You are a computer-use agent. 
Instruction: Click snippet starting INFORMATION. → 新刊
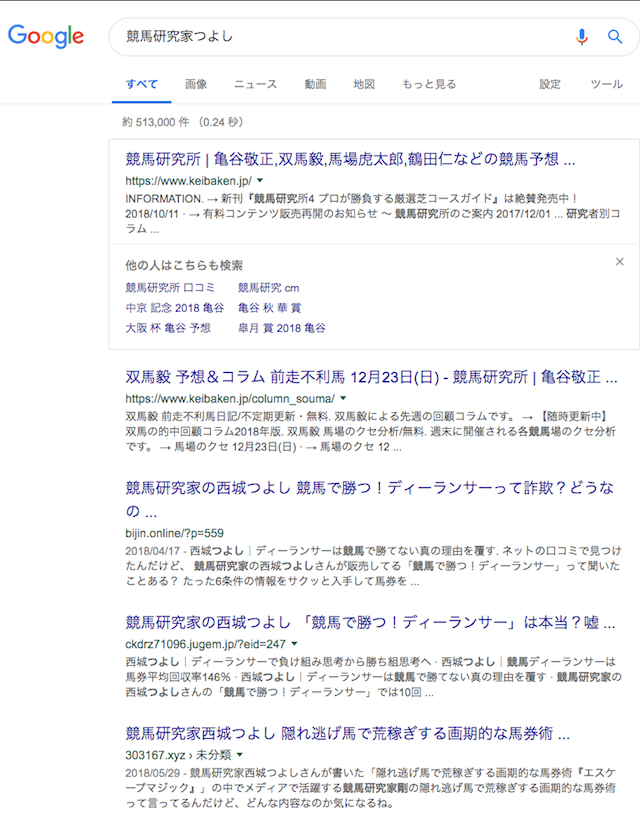(x=373, y=213)
